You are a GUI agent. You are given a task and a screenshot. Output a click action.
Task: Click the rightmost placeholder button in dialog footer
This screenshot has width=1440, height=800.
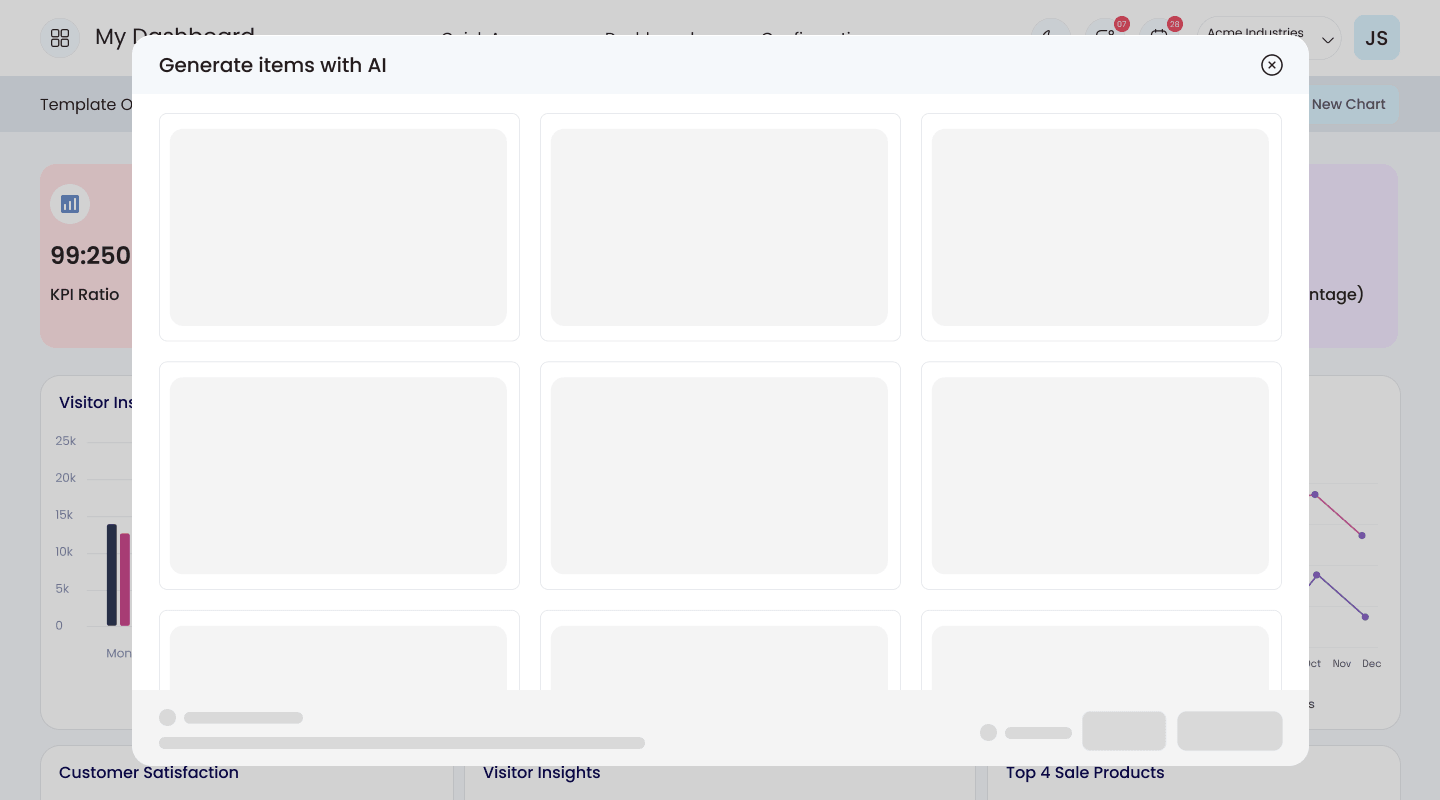(1230, 731)
